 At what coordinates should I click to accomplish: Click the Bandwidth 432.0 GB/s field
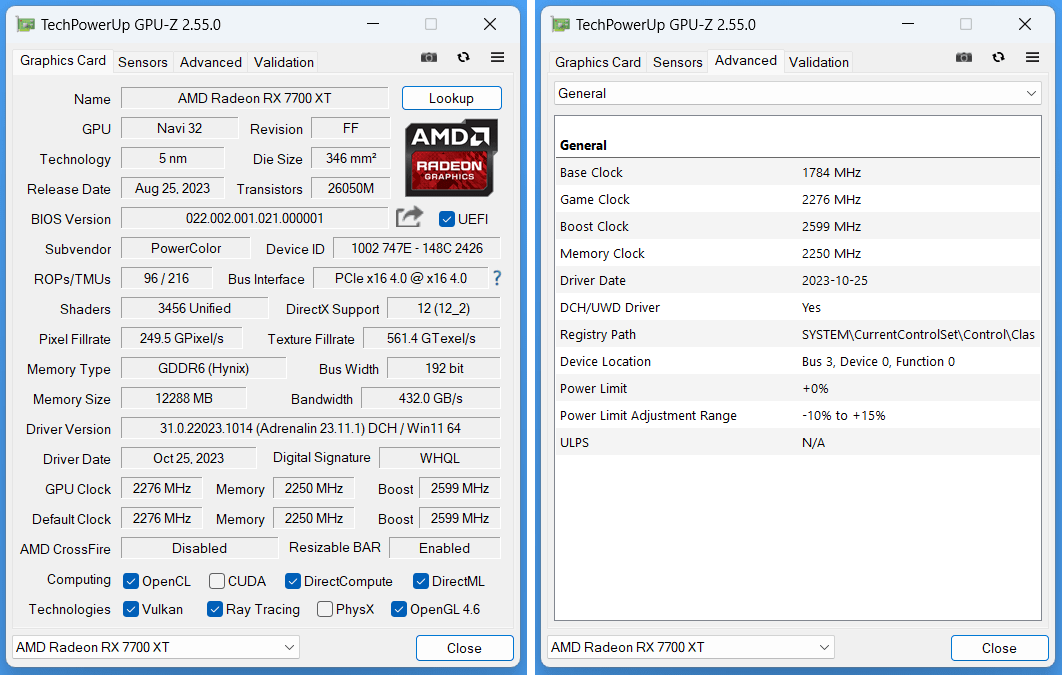tap(431, 398)
